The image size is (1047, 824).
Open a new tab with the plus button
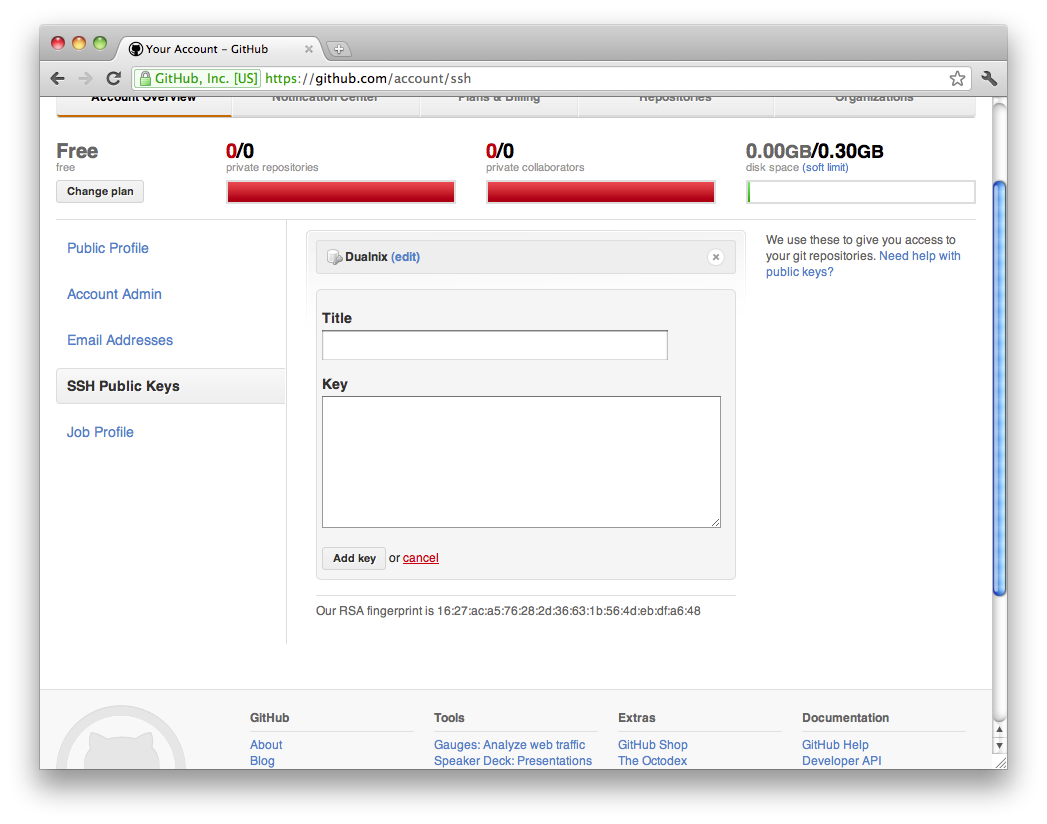[339, 49]
